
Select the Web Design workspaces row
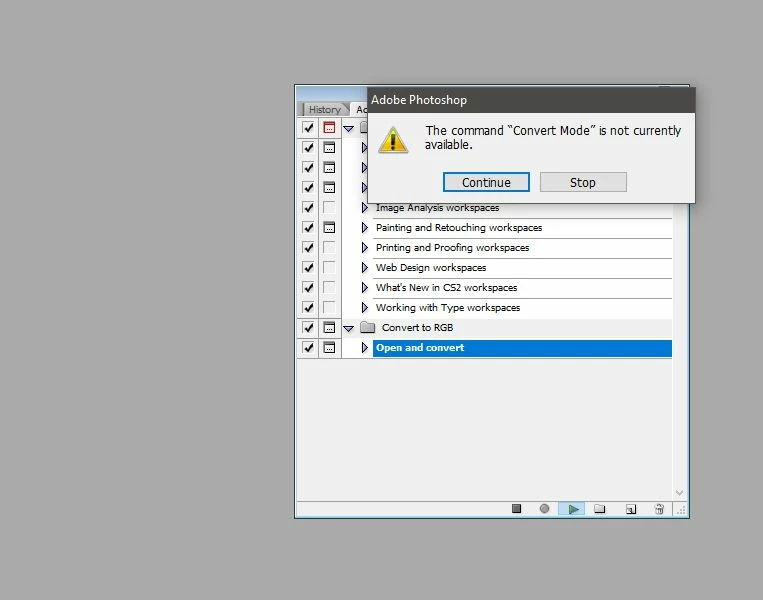522,267
